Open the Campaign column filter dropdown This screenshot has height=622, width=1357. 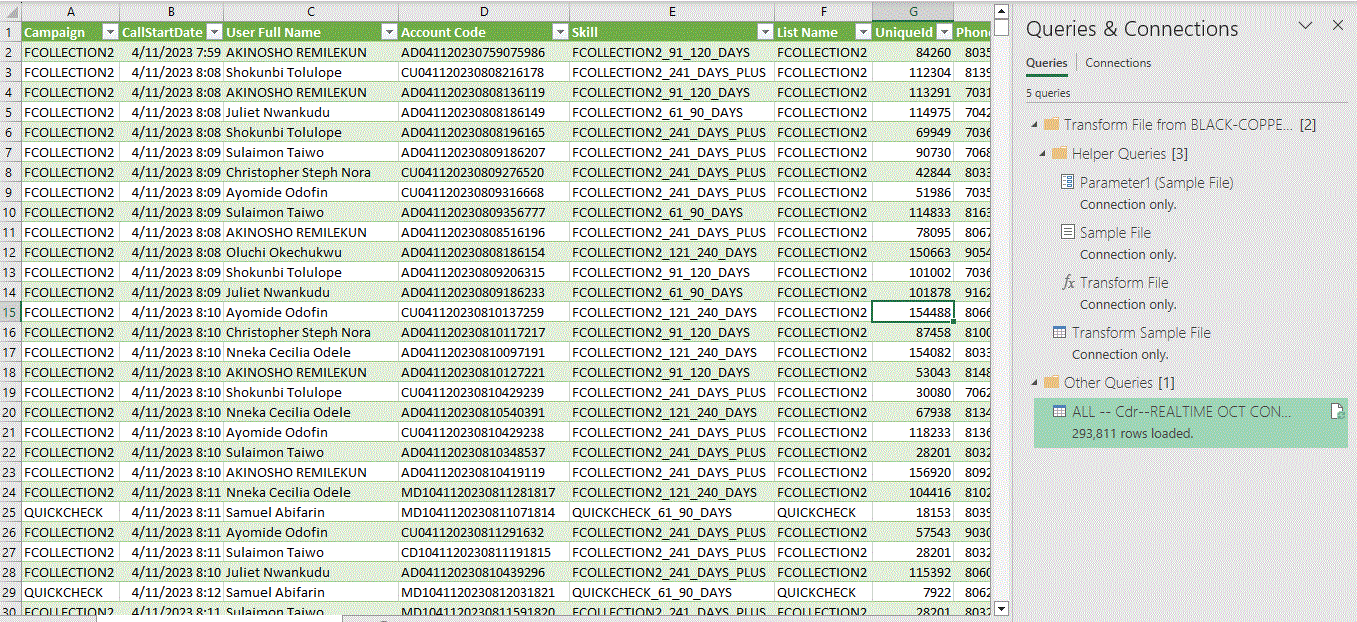tap(110, 32)
